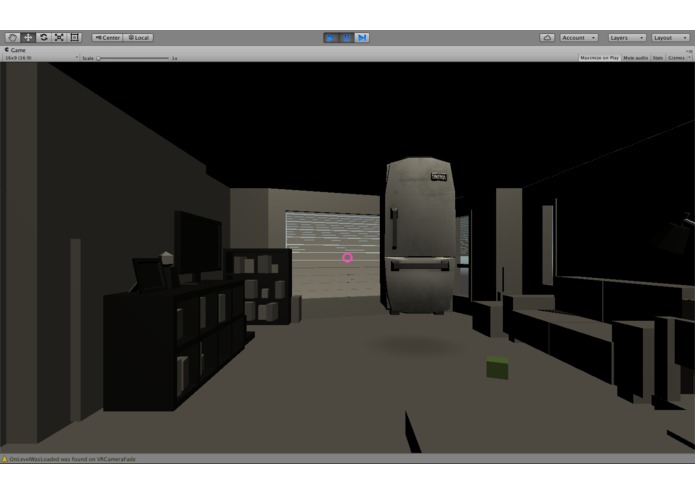
Task: Click the OnLevelWasLoaded warning message
Action: tap(73, 459)
